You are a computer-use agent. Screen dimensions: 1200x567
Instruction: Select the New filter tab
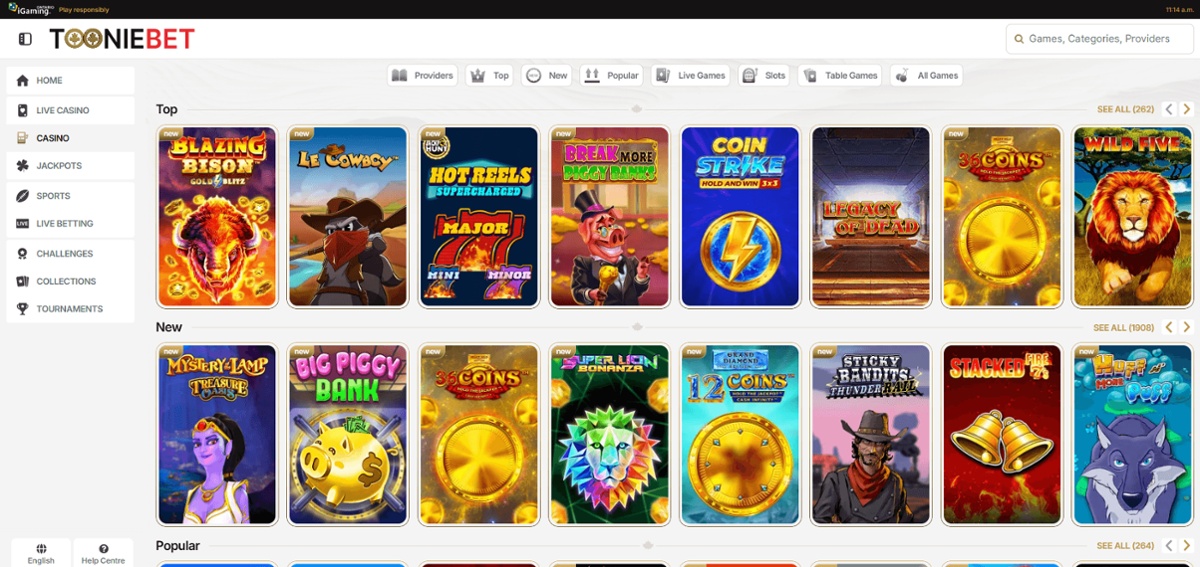pos(547,75)
